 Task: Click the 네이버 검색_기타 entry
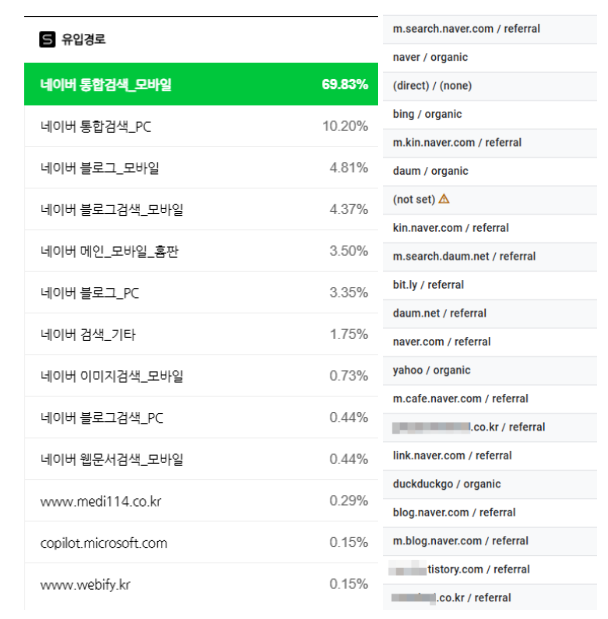pos(201,334)
